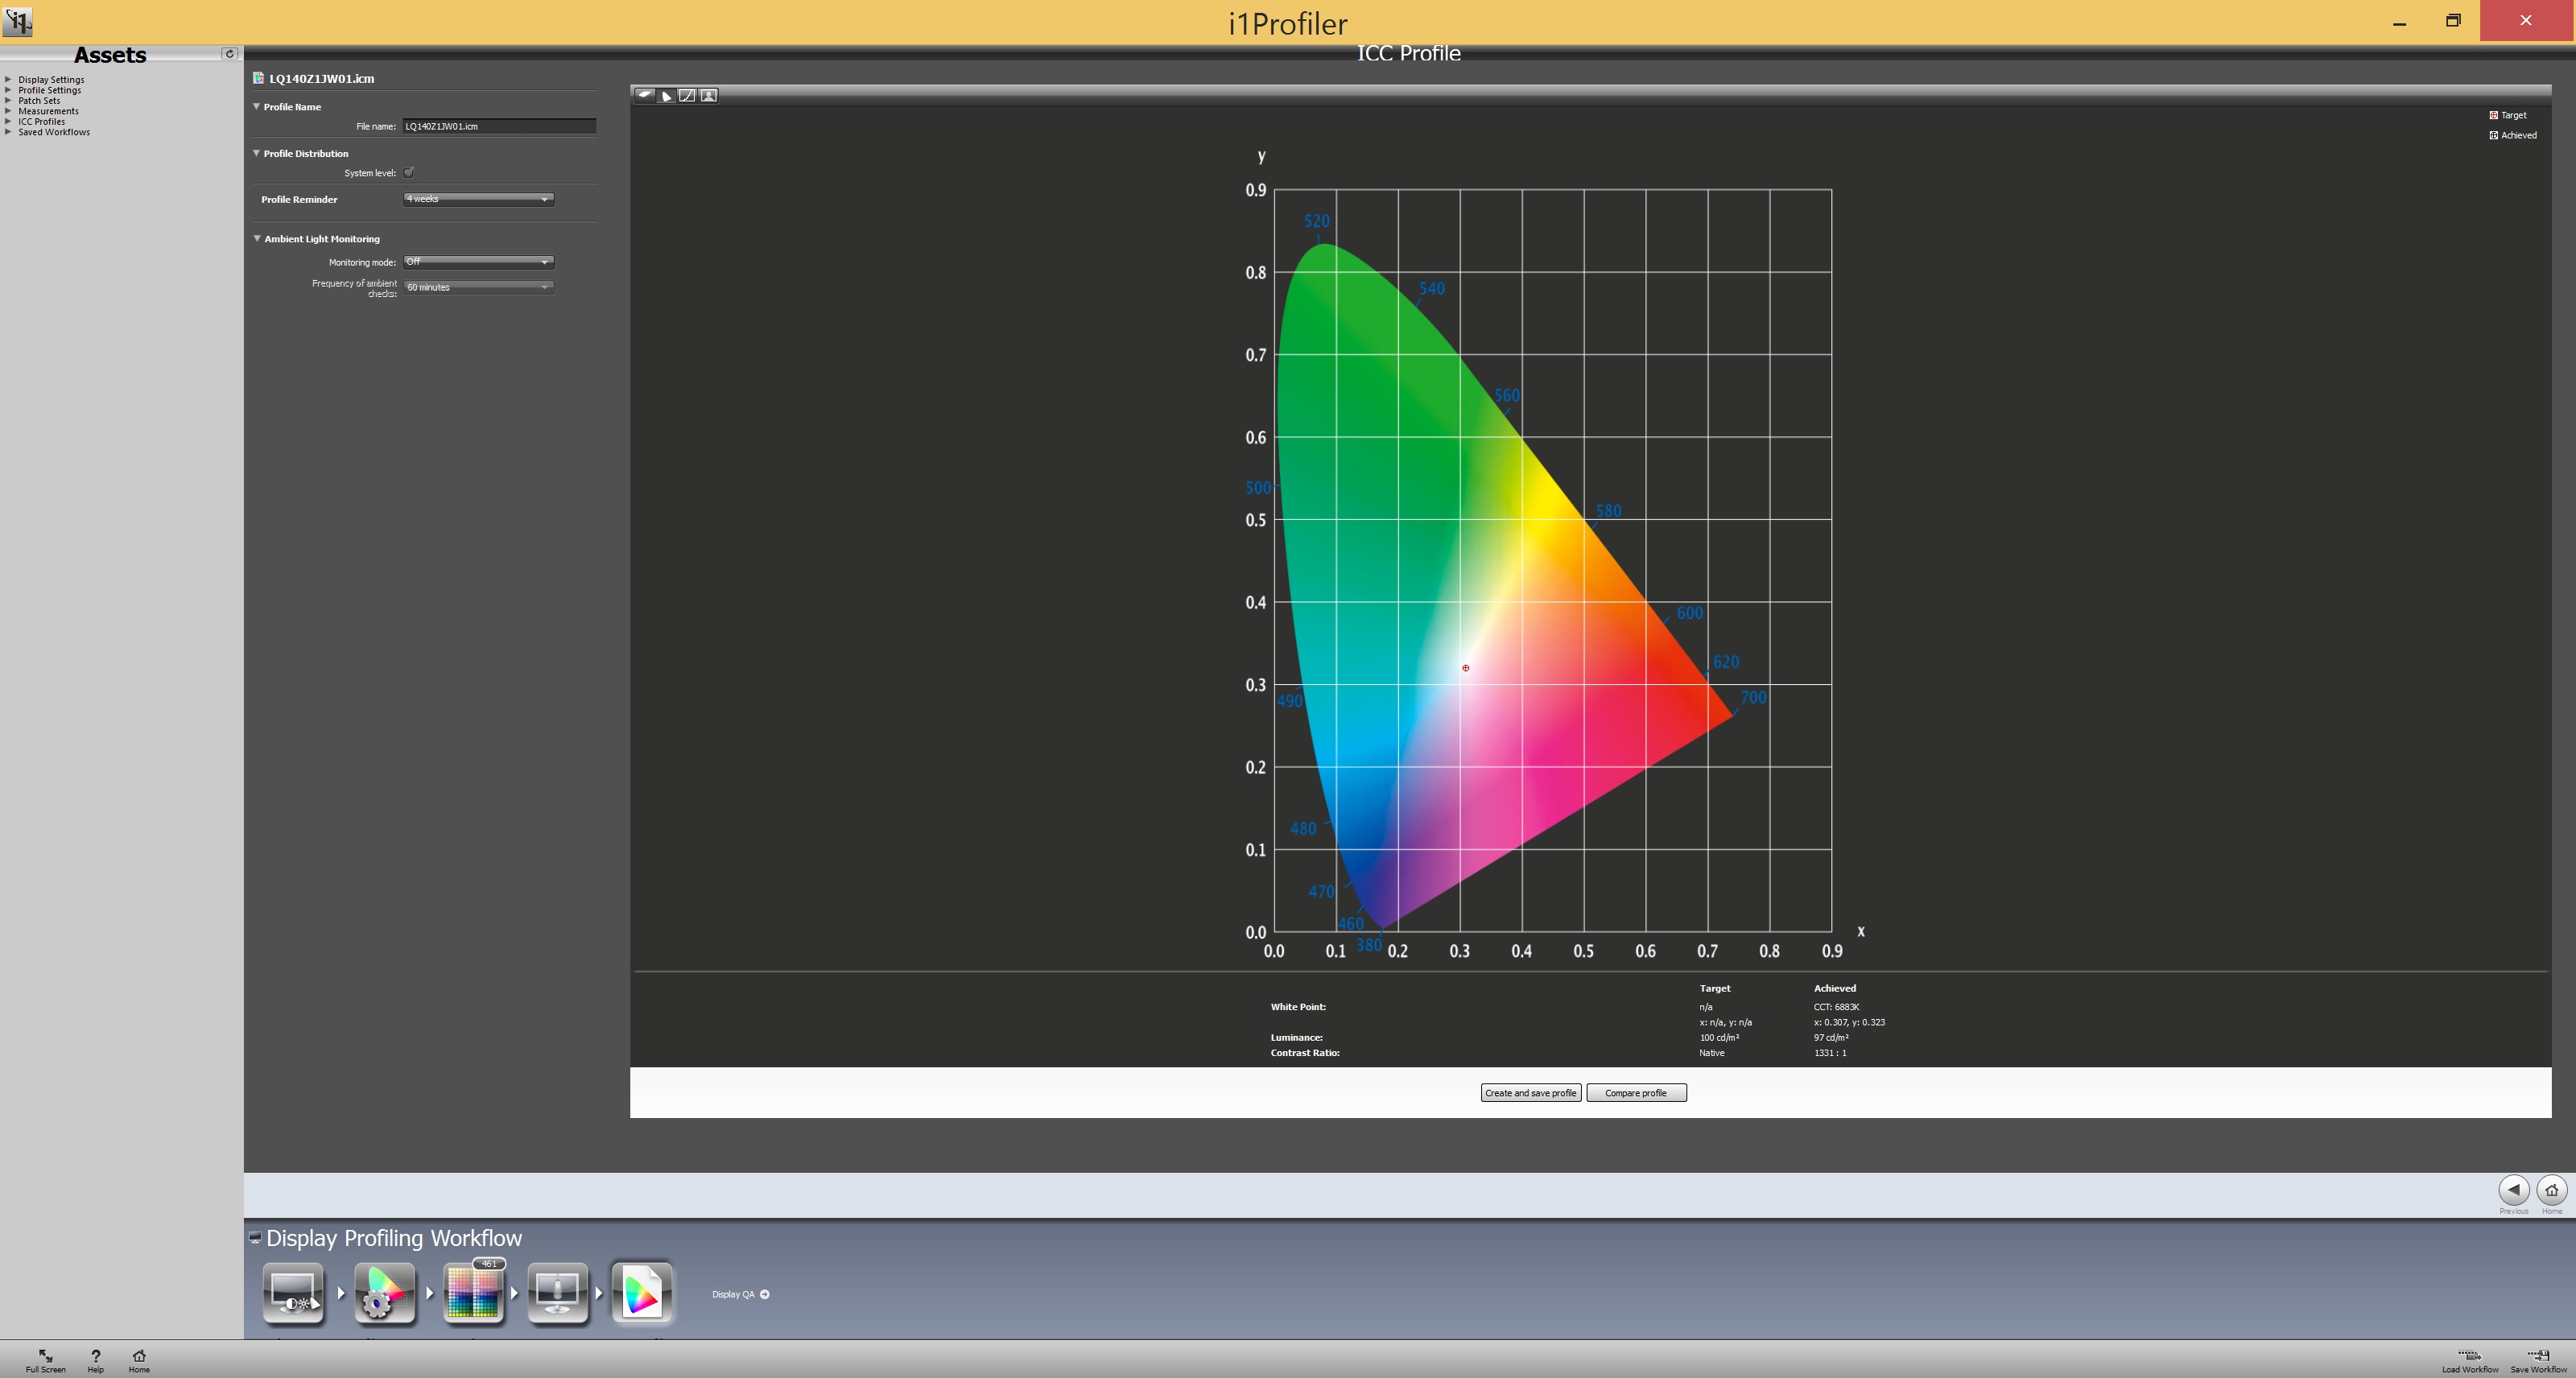2576x1378 pixels.
Task: Restore down the i1Profiler window
Action: pos(2453,21)
